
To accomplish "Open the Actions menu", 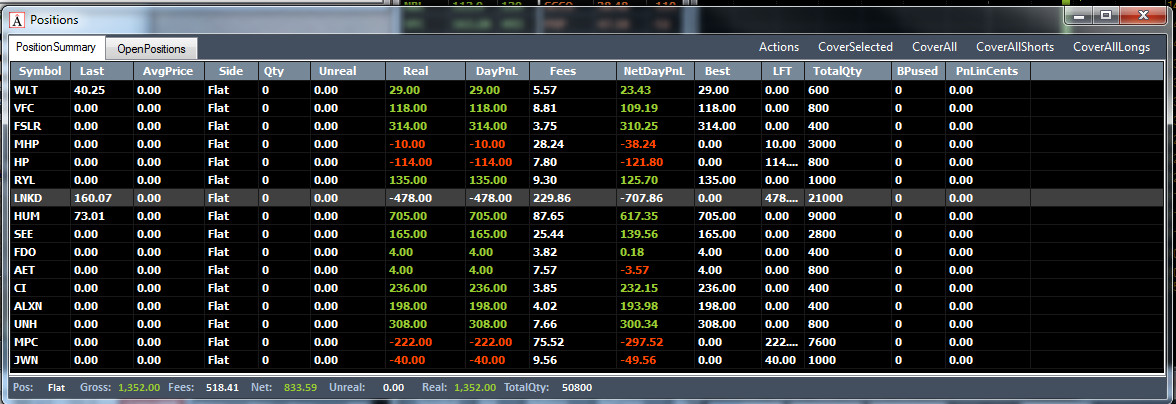I will click(x=778, y=46).
